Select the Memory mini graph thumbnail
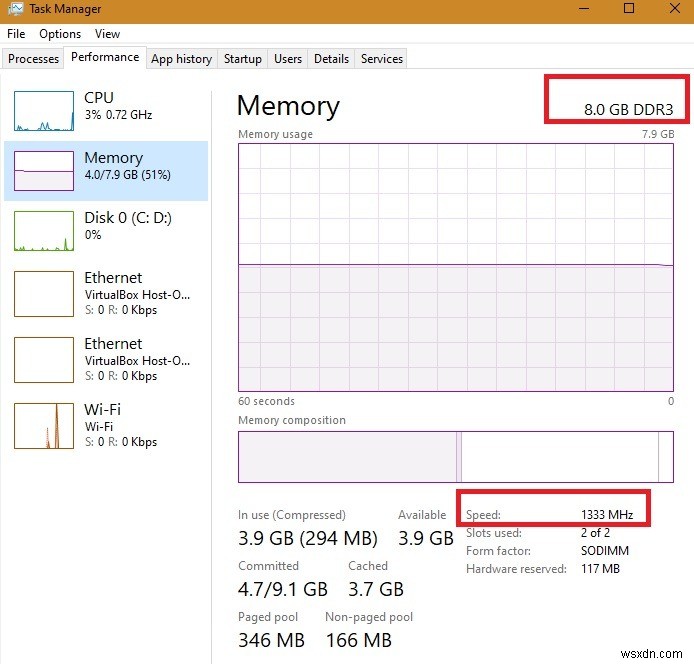694x664 pixels. 44,171
